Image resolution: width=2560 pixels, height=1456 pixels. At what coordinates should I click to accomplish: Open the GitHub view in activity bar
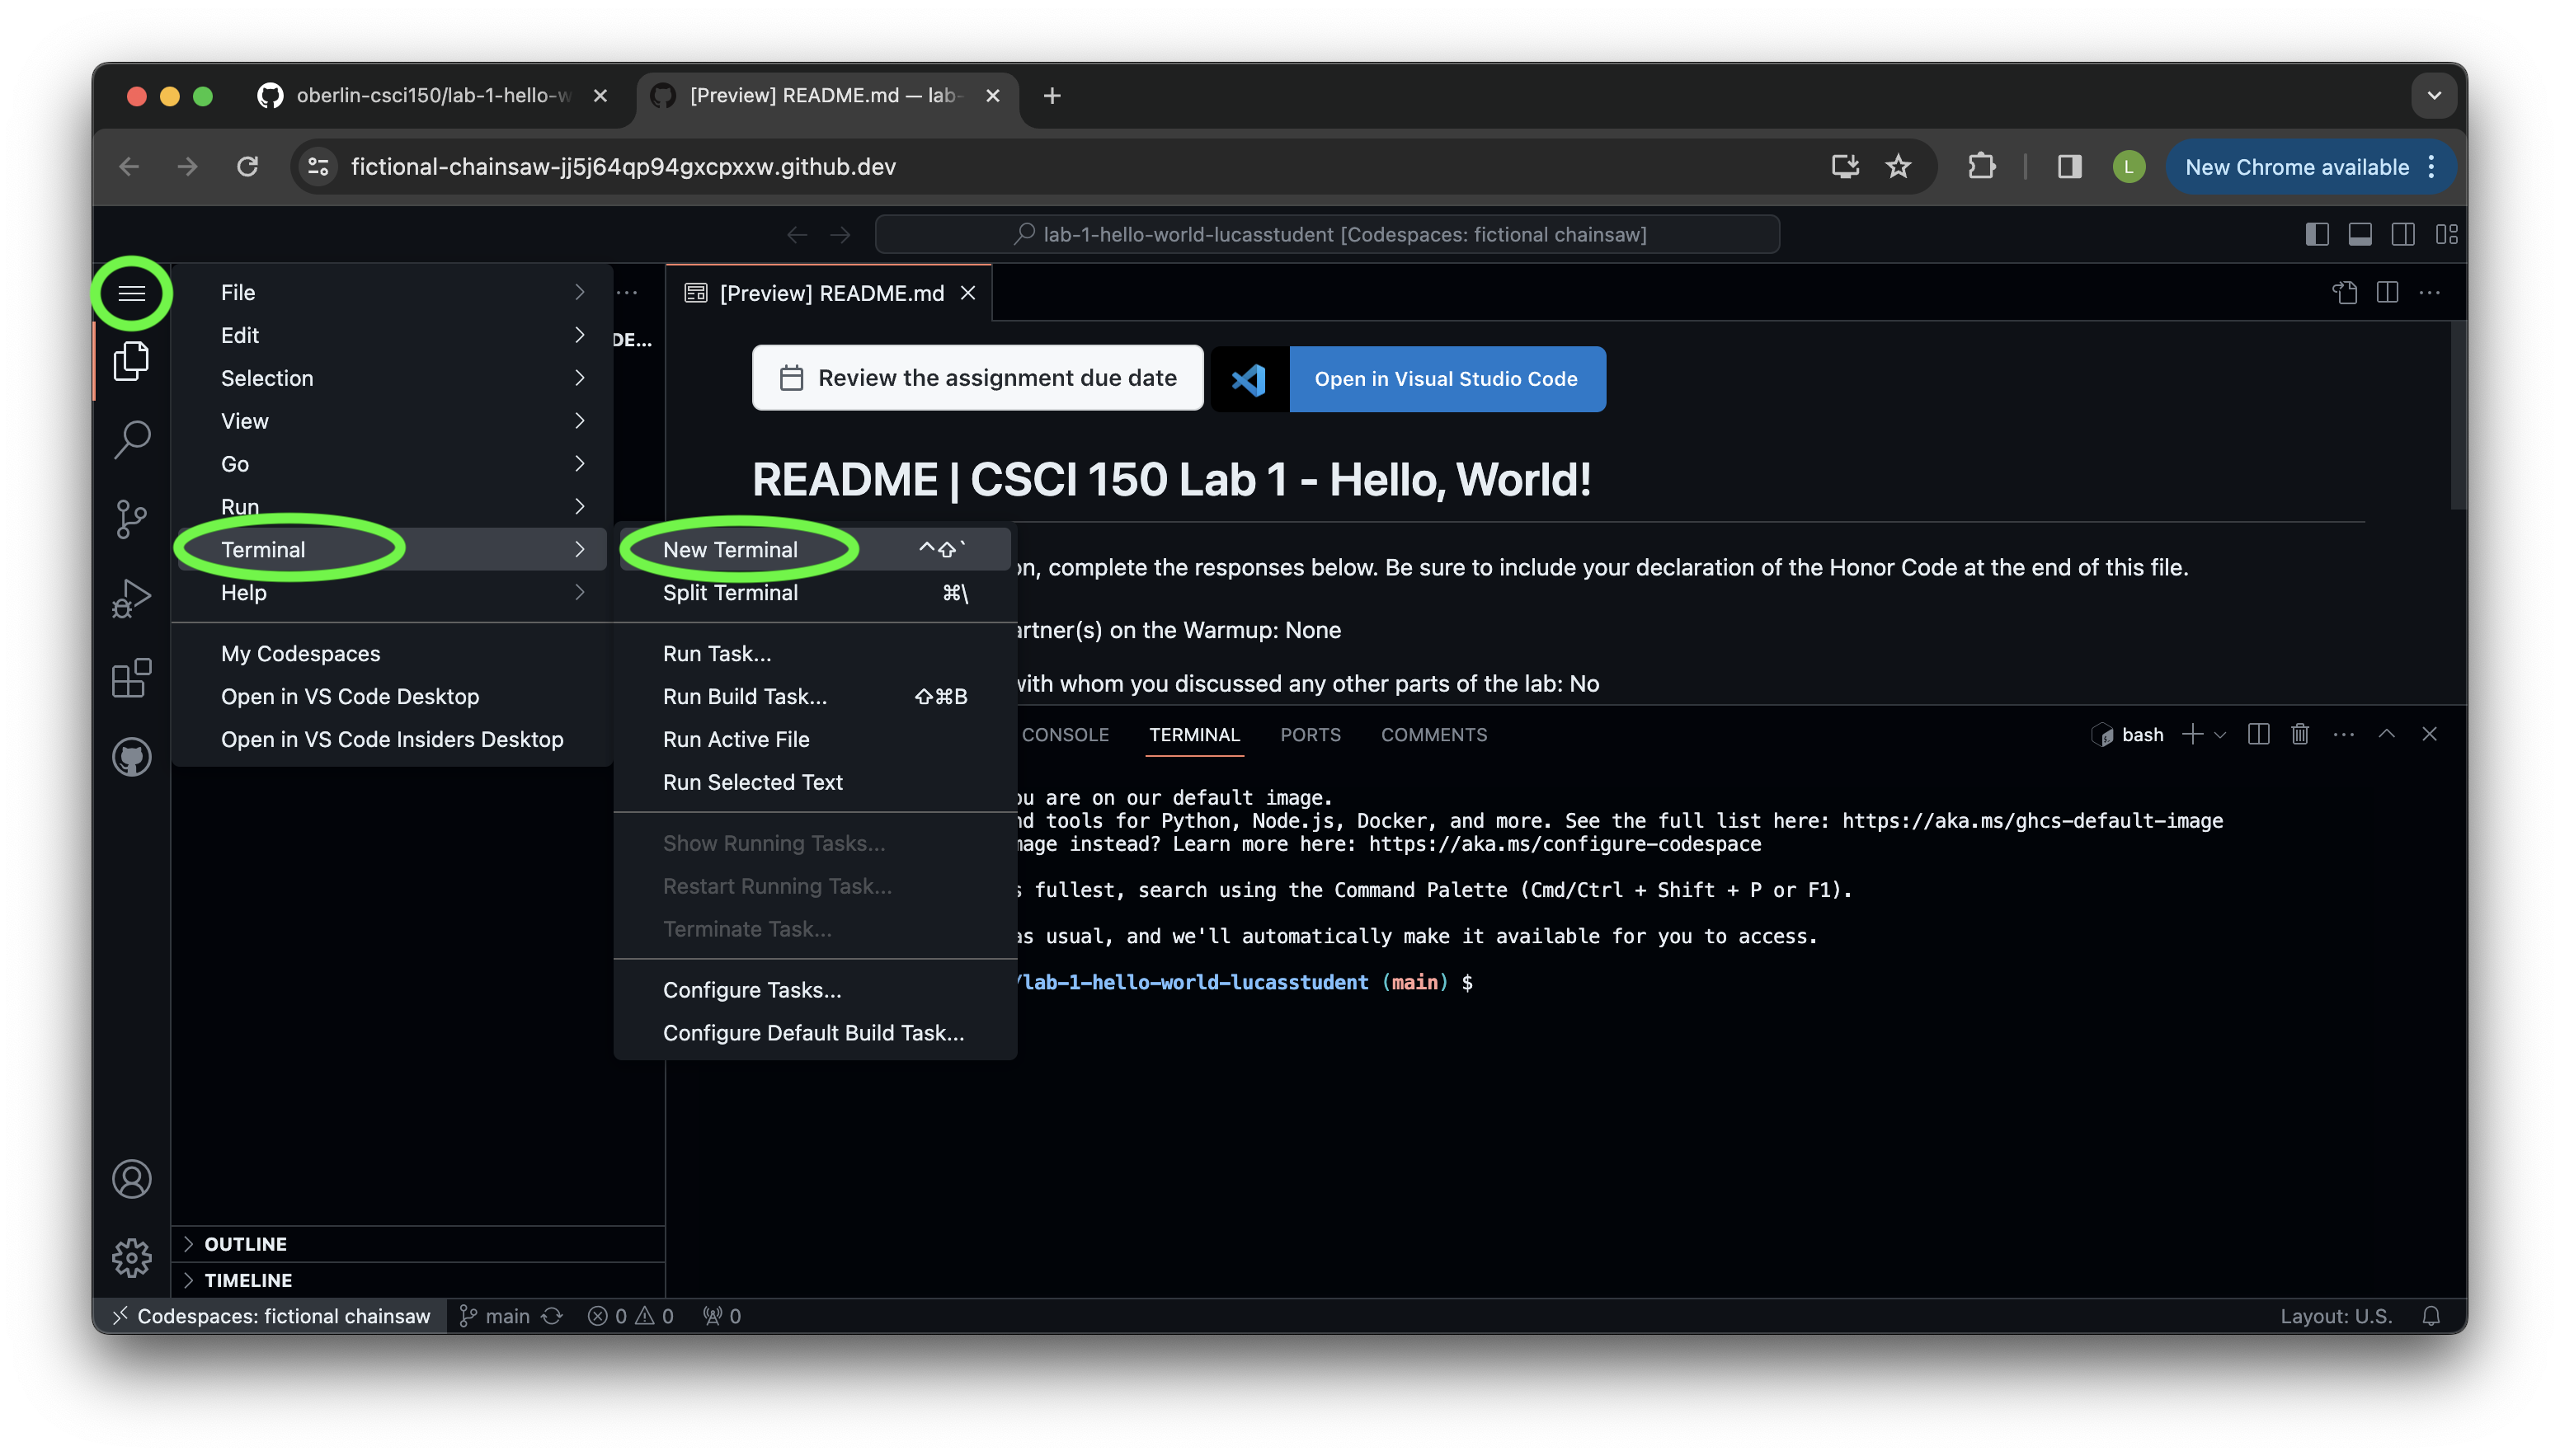[131, 757]
